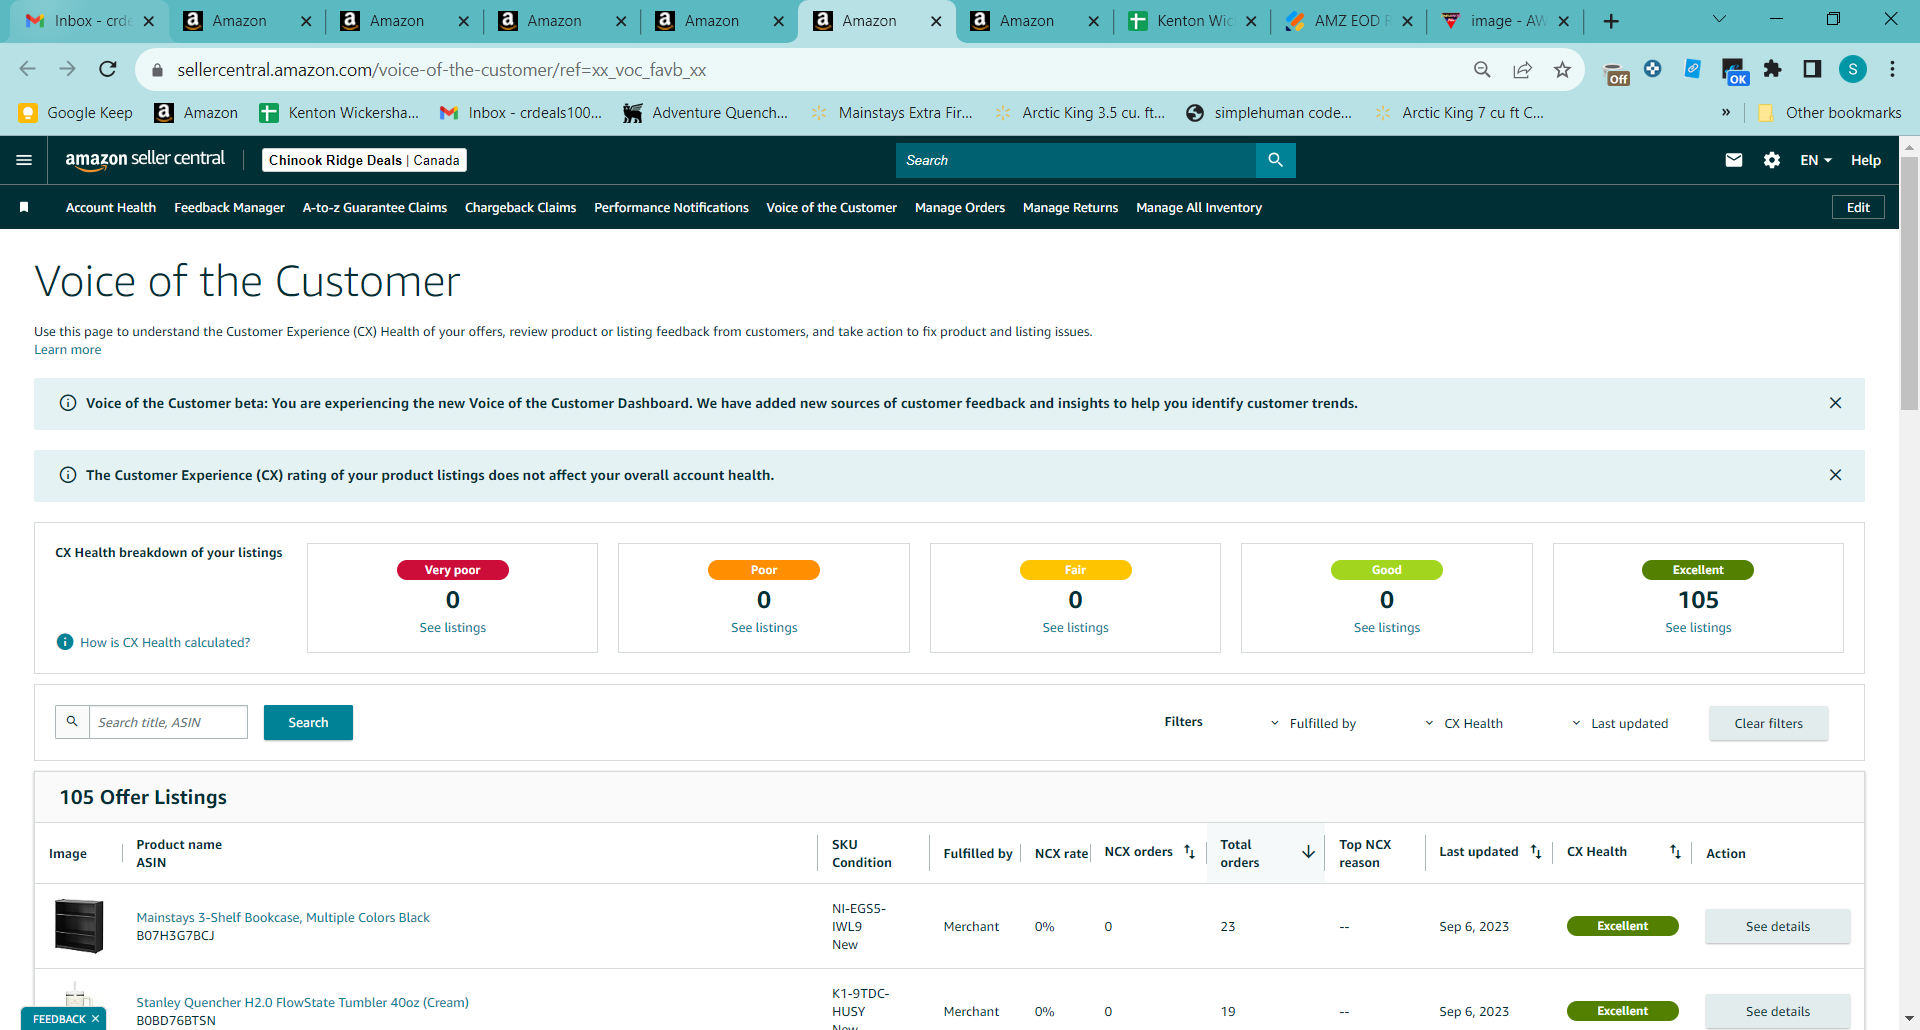Open the Seller Central hamburger menu
Image resolution: width=1920 pixels, height=1030 pixels.
(24, 160)
